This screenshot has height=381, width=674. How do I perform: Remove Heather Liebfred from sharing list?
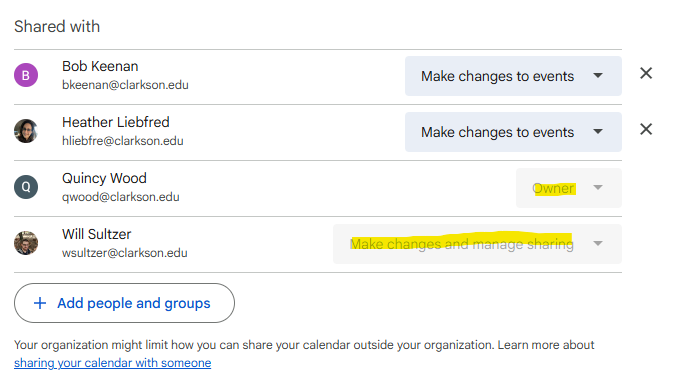pyautogui.click(x=646, y=129)
